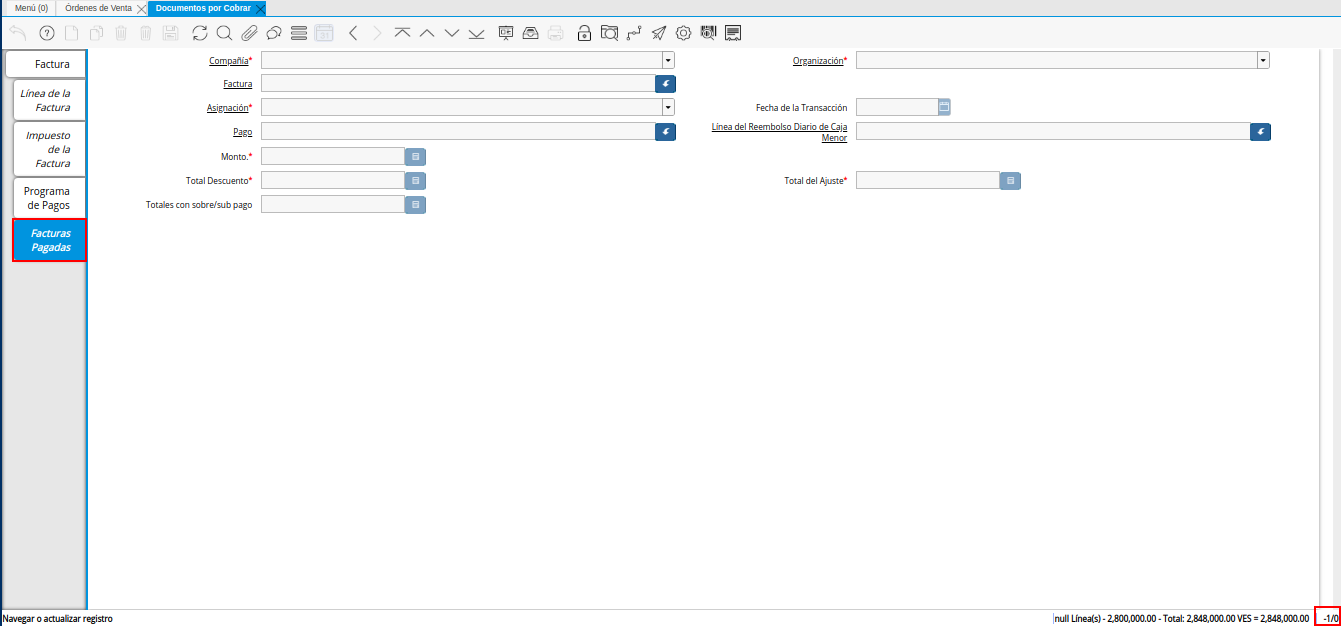The image size is (1341, 626).
Task: Open Product Info barcode icon
Action: point(708,33)
